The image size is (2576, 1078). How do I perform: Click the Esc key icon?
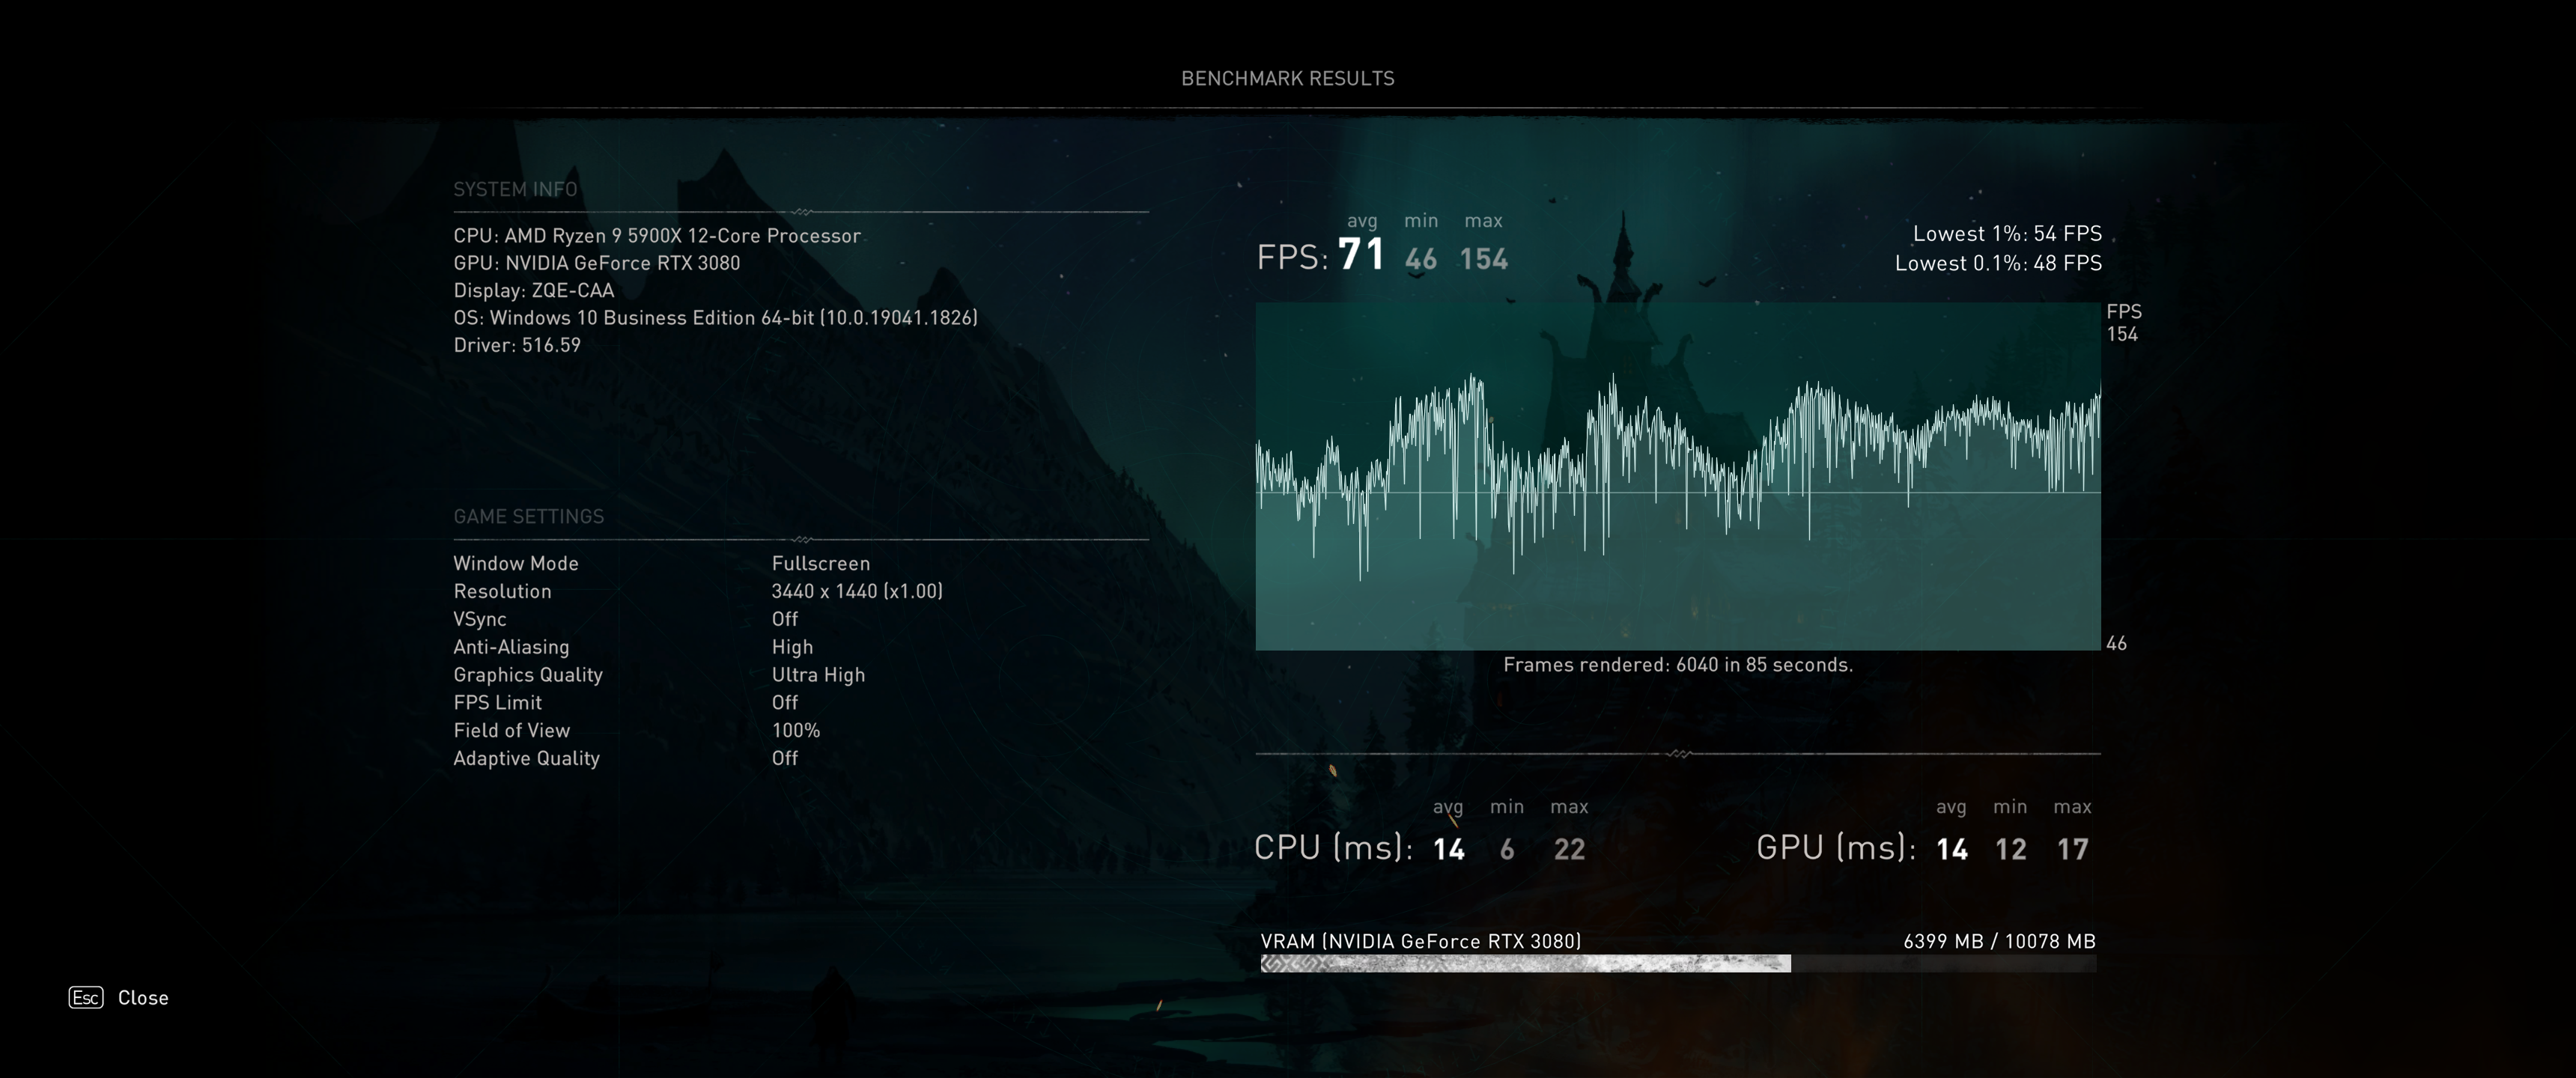pyautogui.click(x=86, y=997)
